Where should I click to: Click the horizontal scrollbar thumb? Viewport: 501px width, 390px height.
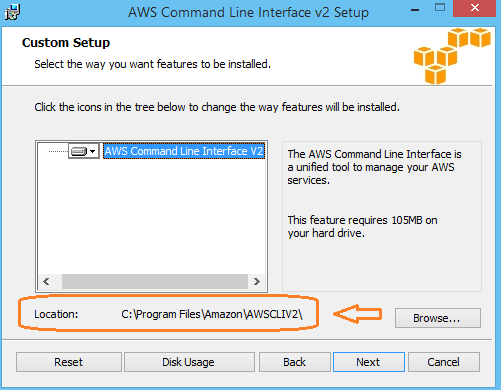point(155,282)
